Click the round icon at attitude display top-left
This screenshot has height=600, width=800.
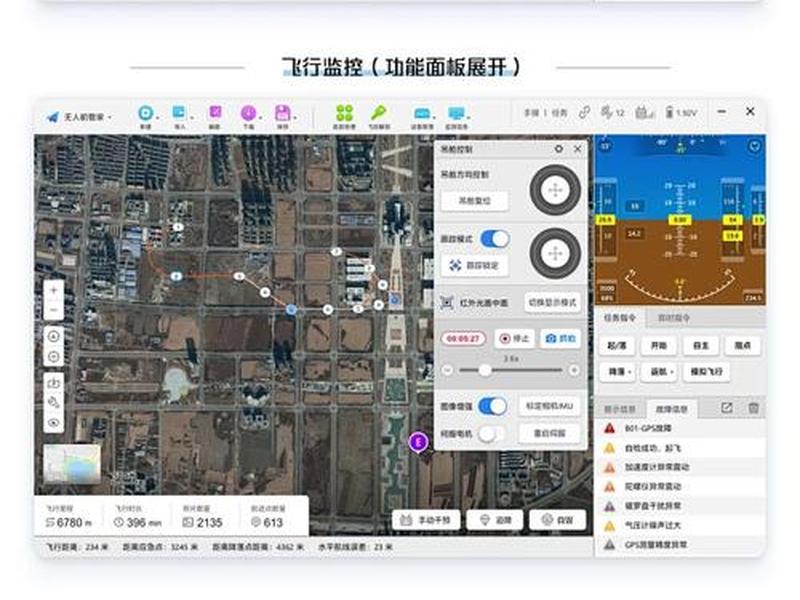pos(606,146)
